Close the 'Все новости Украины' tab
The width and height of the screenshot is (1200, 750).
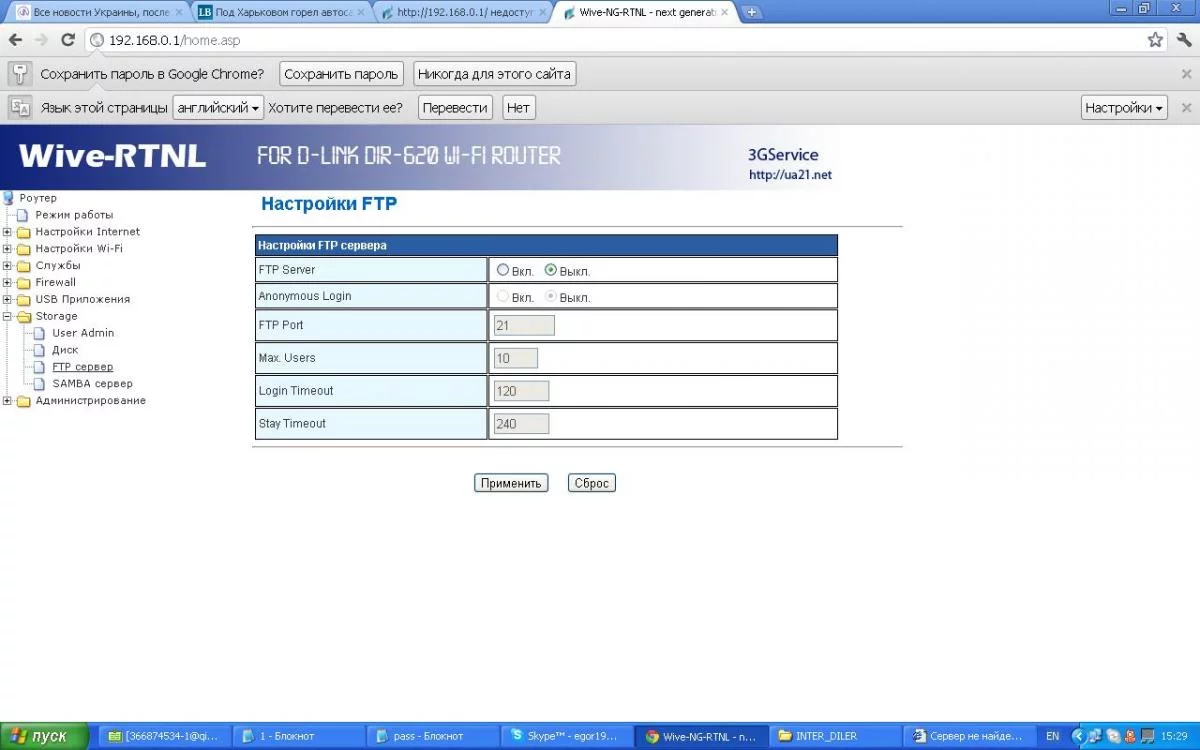point(178,13)
